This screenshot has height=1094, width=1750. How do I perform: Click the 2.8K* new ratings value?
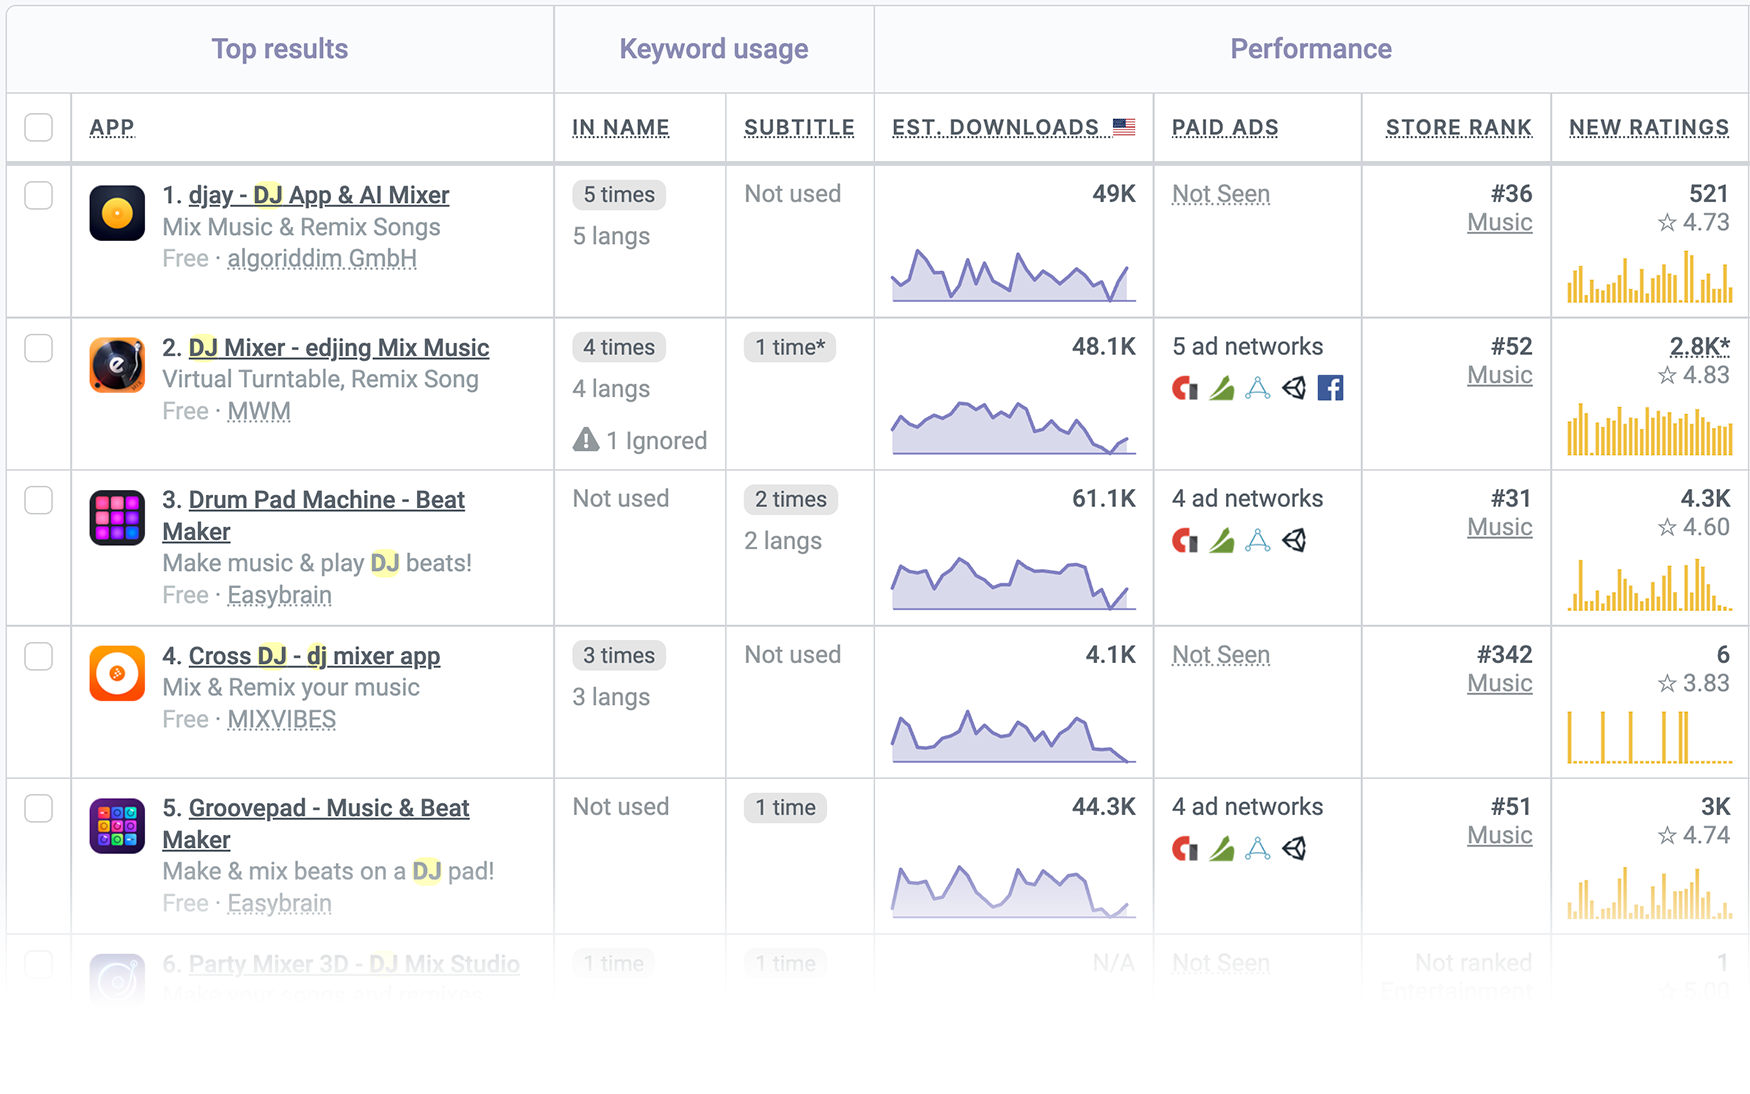(x=1699, y=347)
